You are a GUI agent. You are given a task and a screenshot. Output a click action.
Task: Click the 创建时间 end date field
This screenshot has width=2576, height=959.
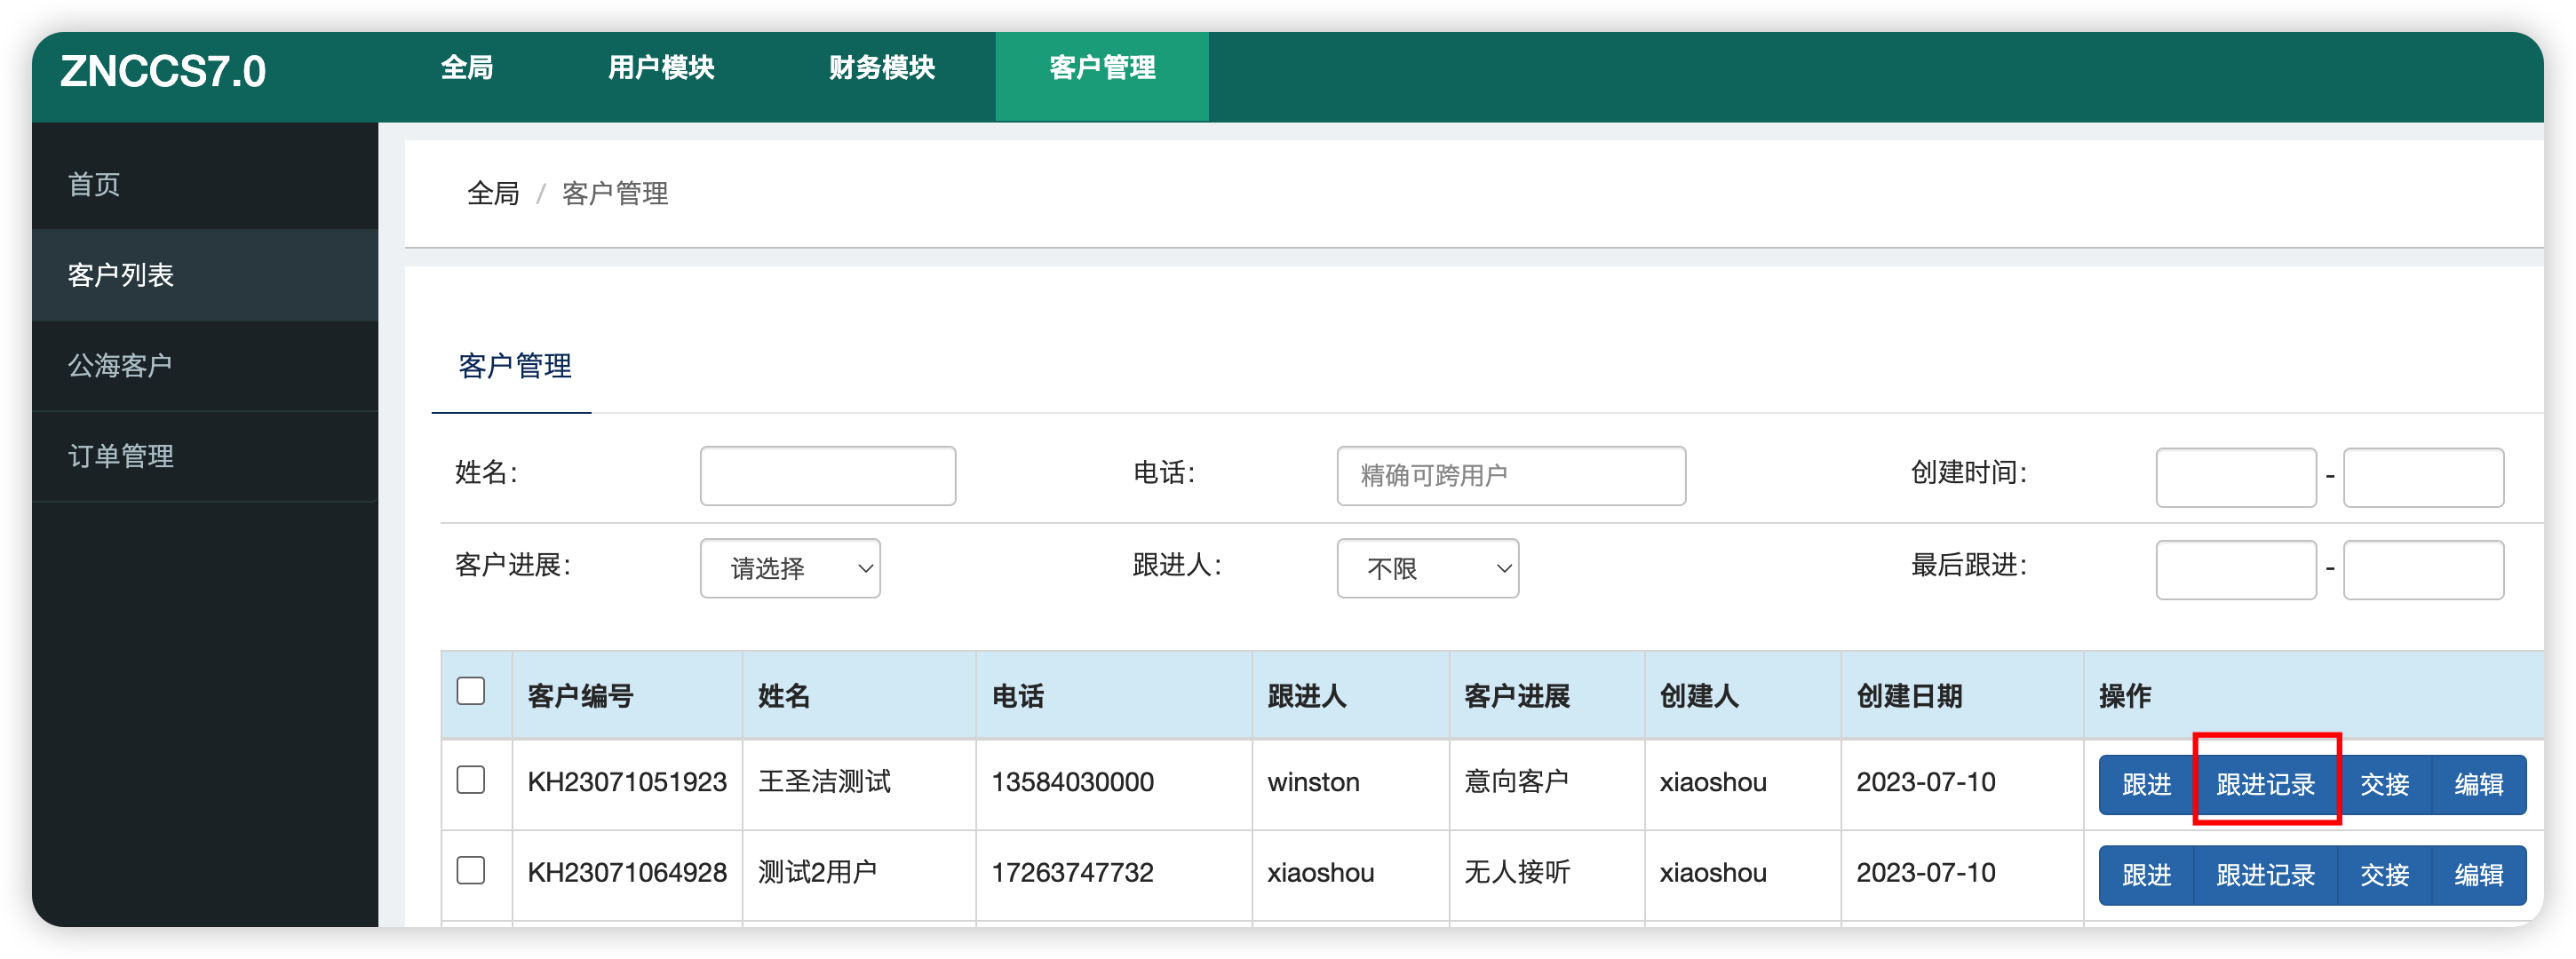pos(2423,477)
